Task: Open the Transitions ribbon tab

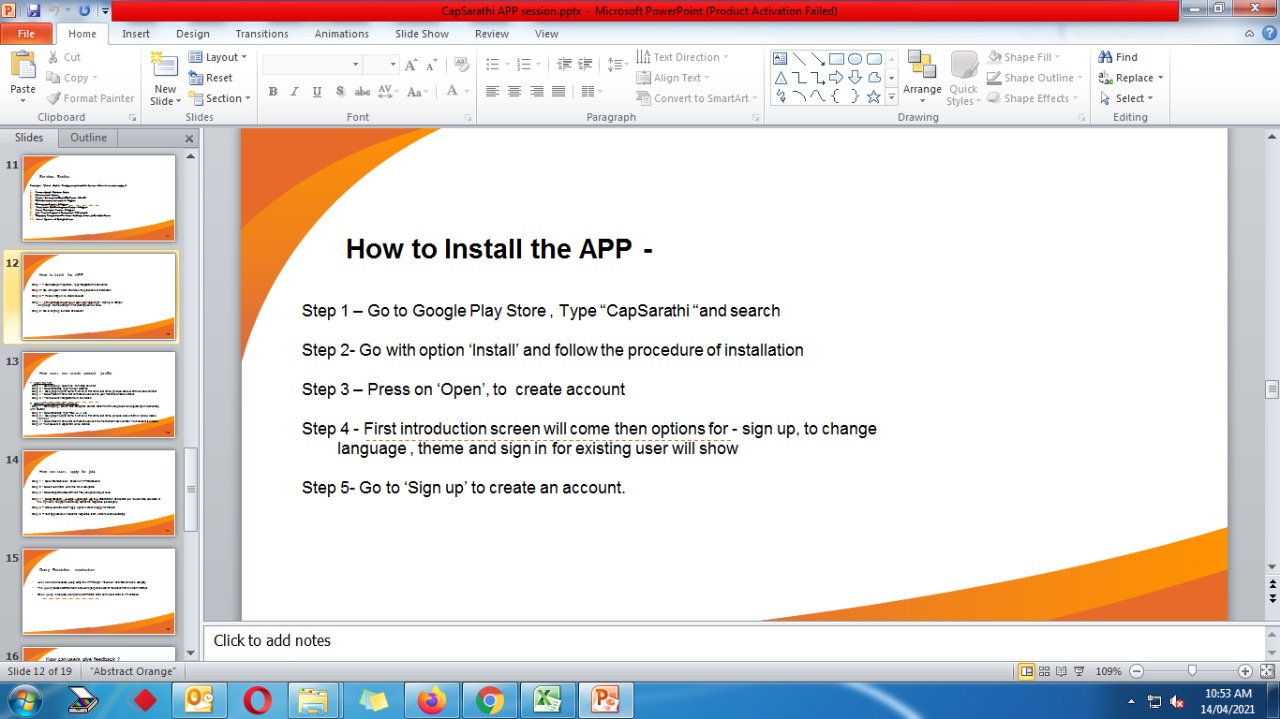Action: click(262, 33)
